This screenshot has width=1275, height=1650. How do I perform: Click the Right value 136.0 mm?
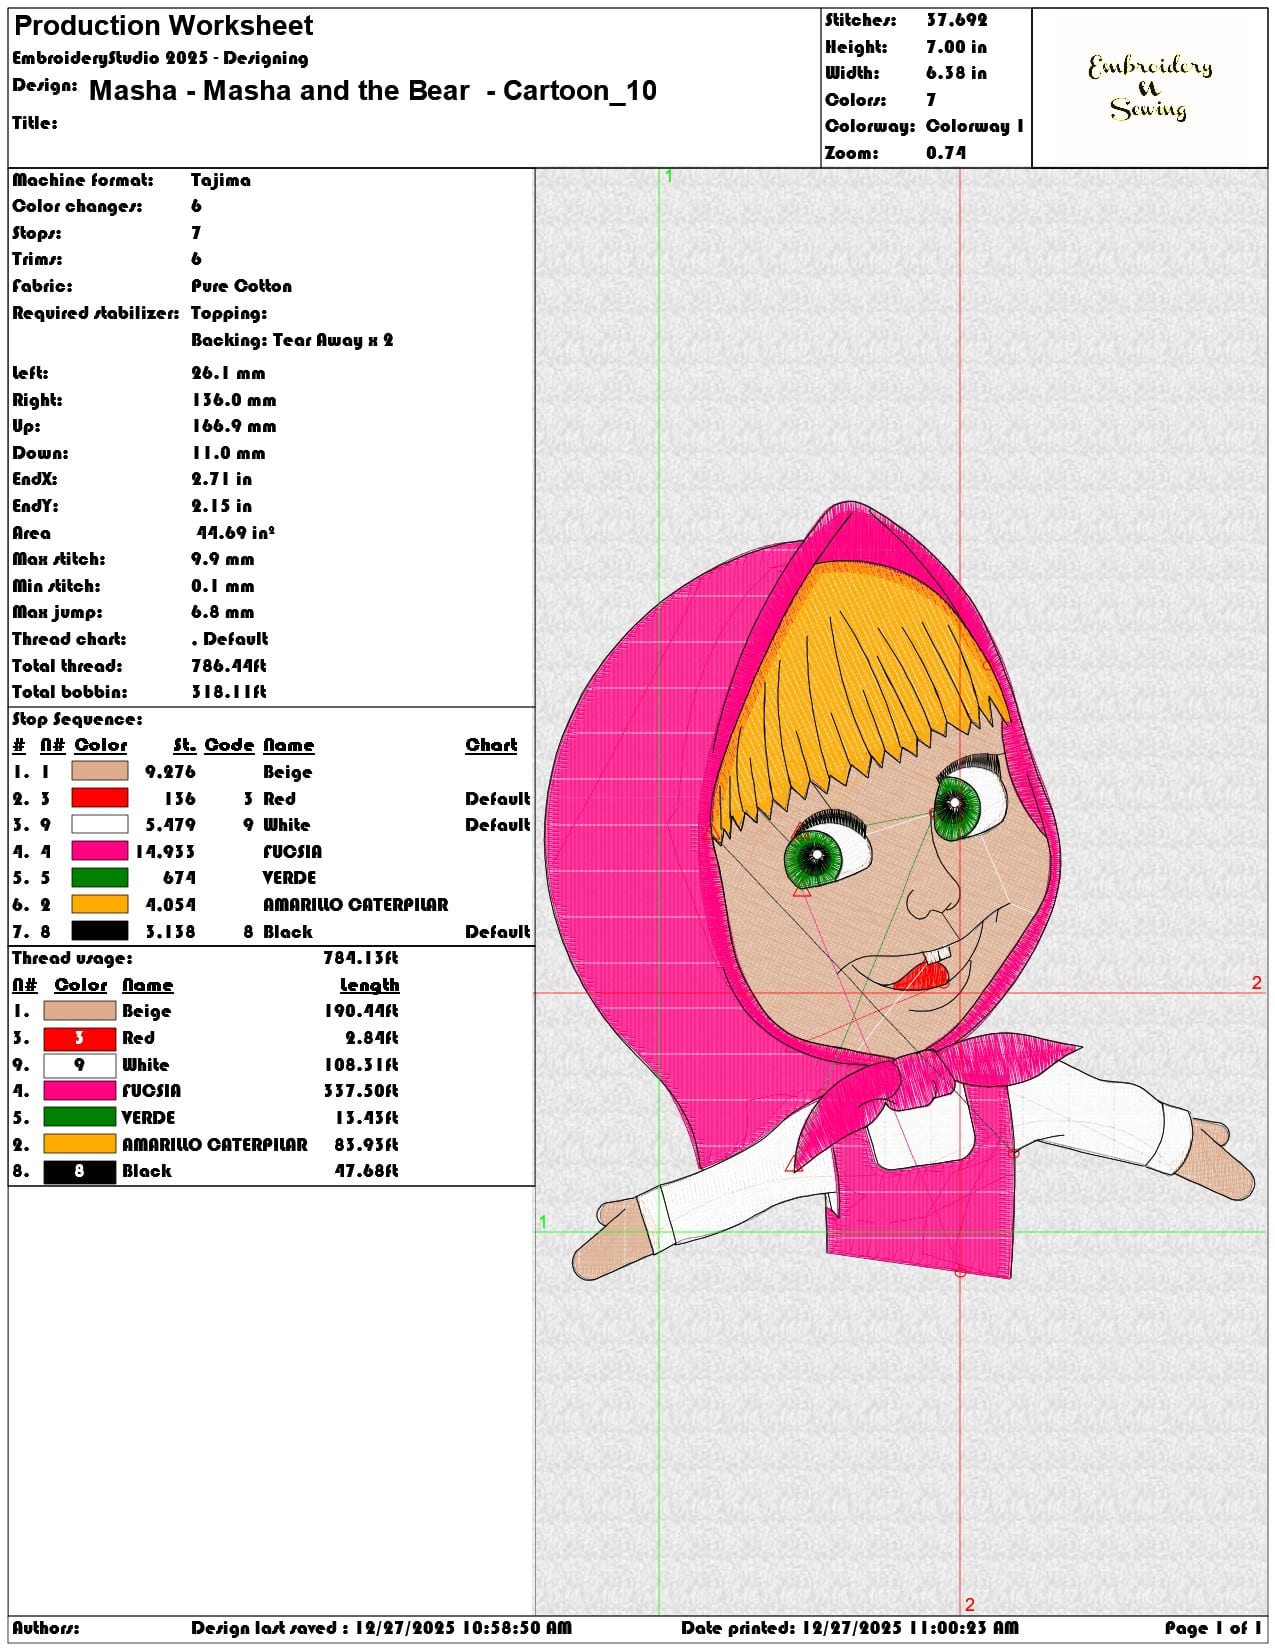[234, 400]
